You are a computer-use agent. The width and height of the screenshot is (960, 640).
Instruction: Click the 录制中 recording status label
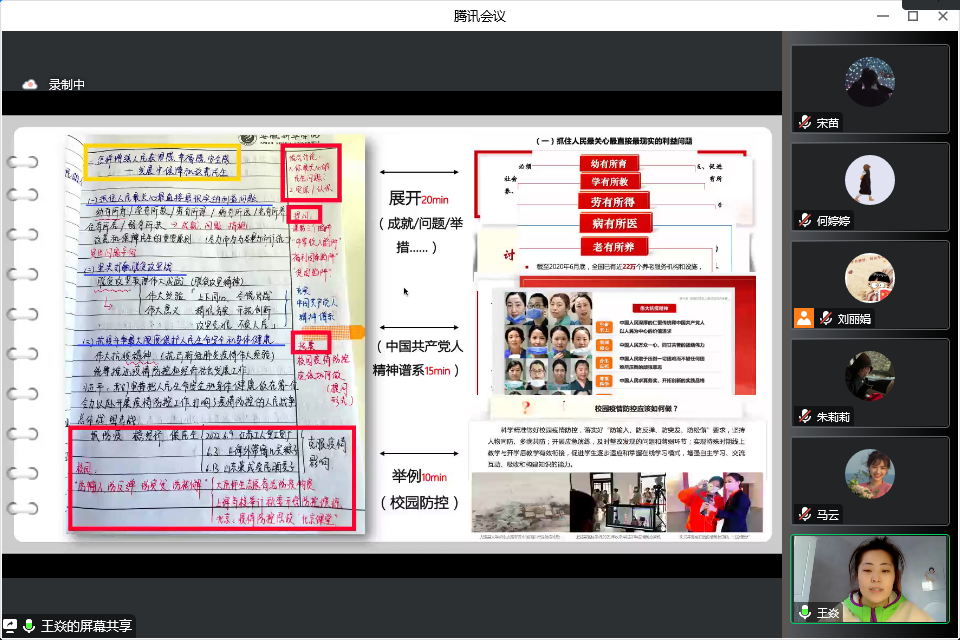point(67,85)
